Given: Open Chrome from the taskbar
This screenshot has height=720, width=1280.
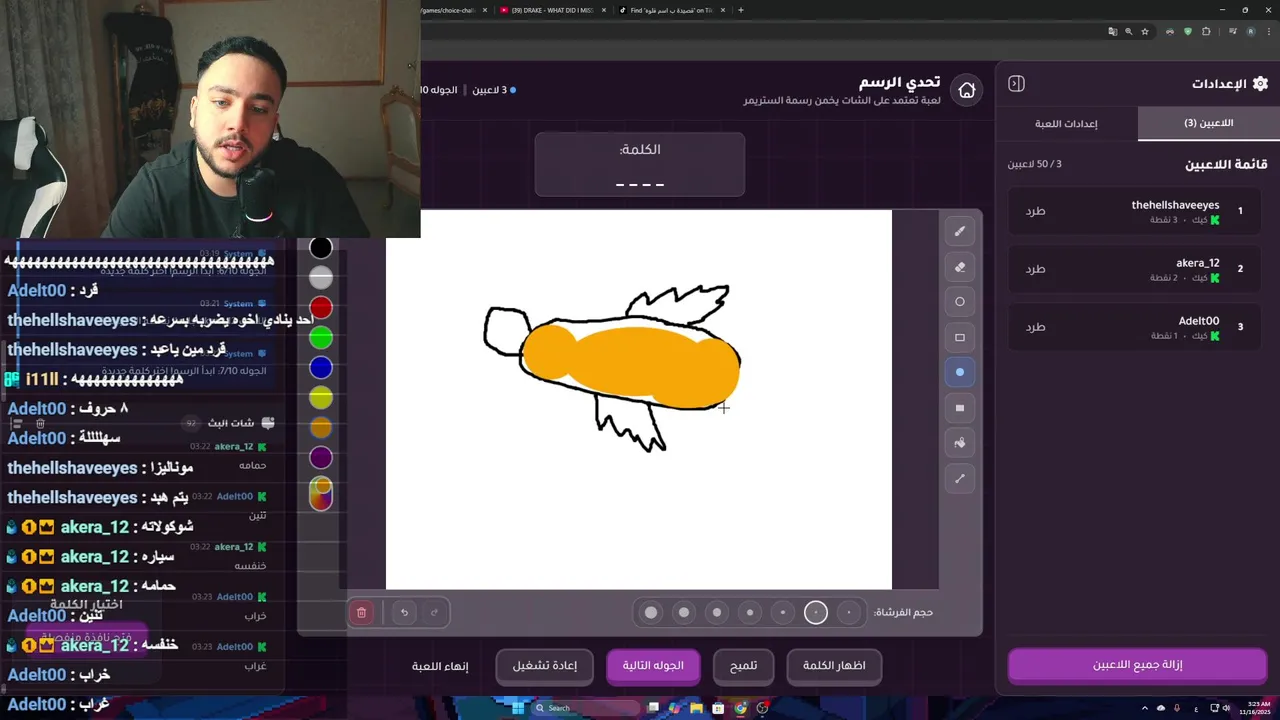Looking at the screenshot, I should coord(740,708).
